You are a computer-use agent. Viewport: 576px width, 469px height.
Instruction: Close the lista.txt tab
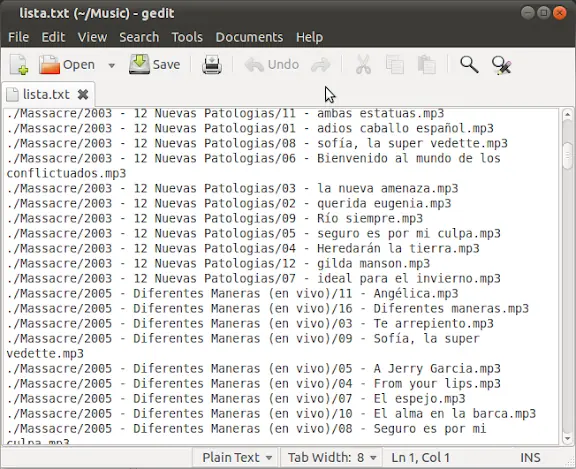(83, 95)
